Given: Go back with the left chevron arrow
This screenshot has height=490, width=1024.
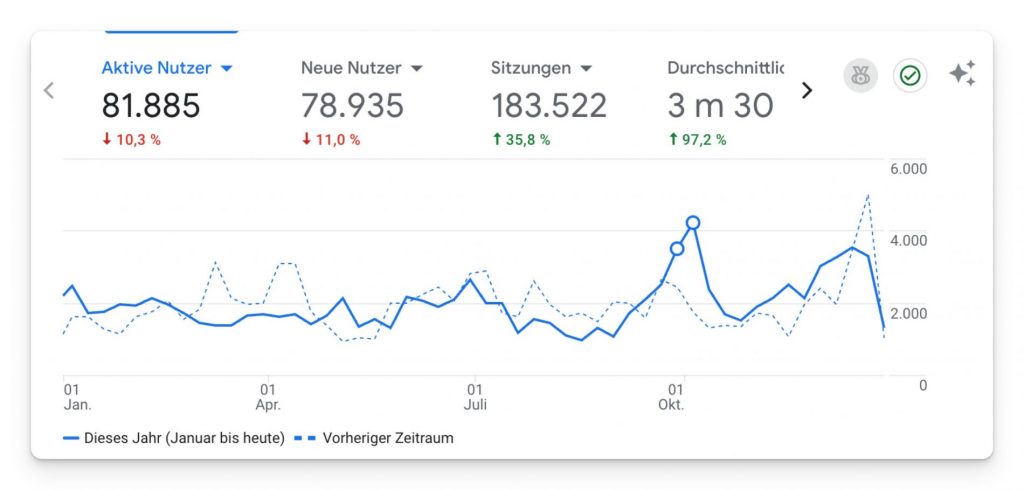Looking at the screenshot, I should pyautogui.click(x=49, y=90).
